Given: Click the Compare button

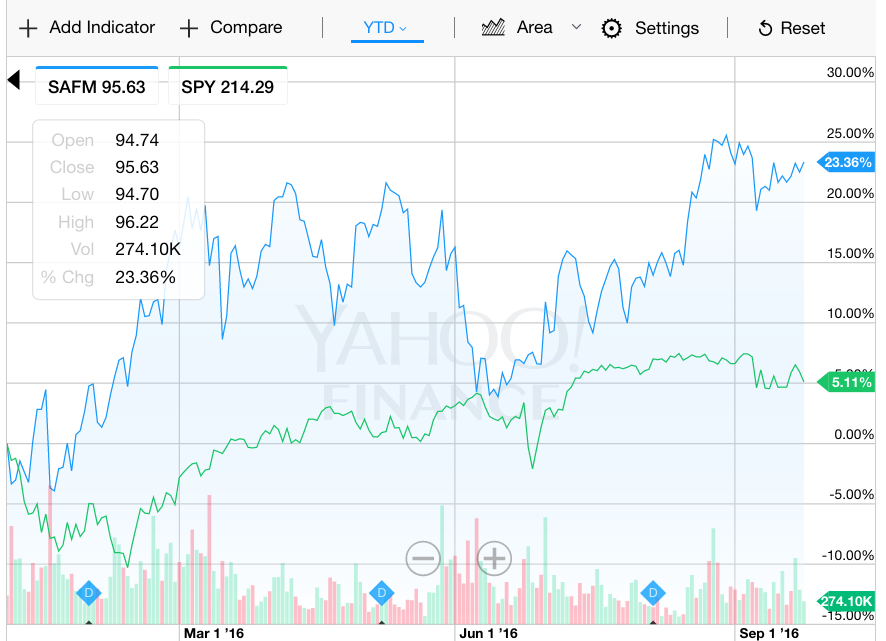Looking at the screenshot, I should point(230,28).
